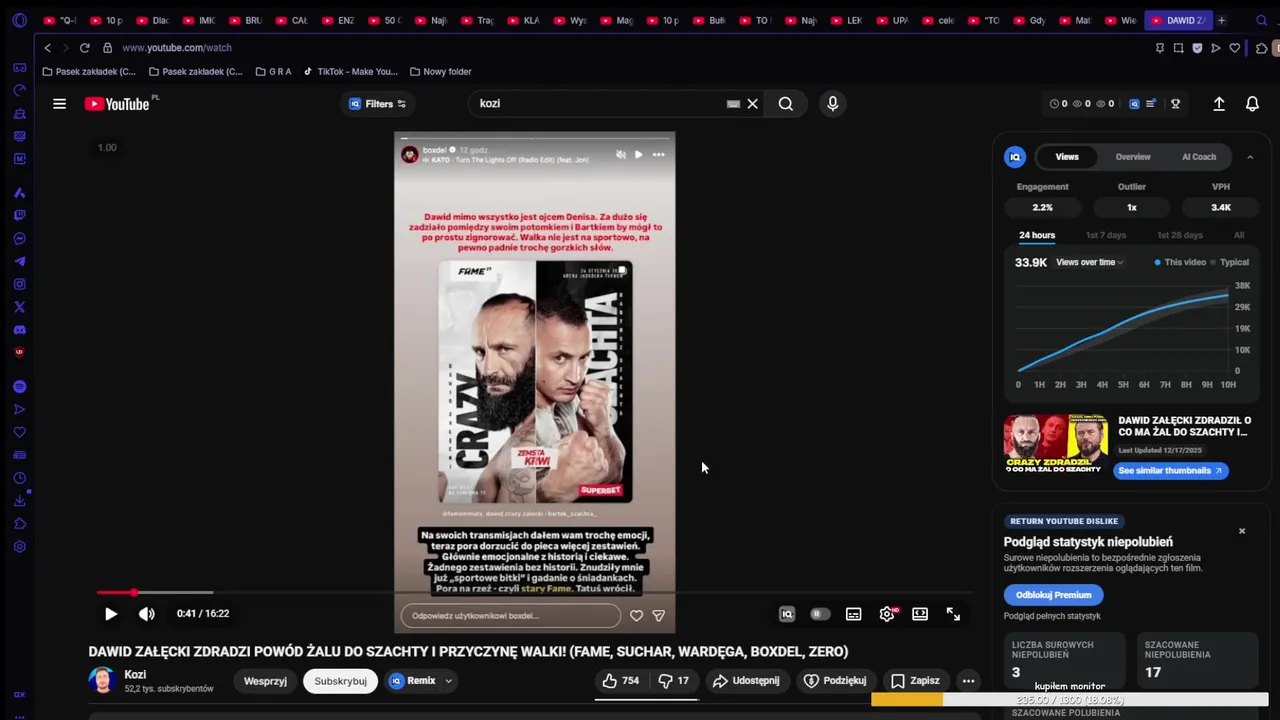Switch to theater mode view
Screen dimensions: 1280x720
[920, 614]
